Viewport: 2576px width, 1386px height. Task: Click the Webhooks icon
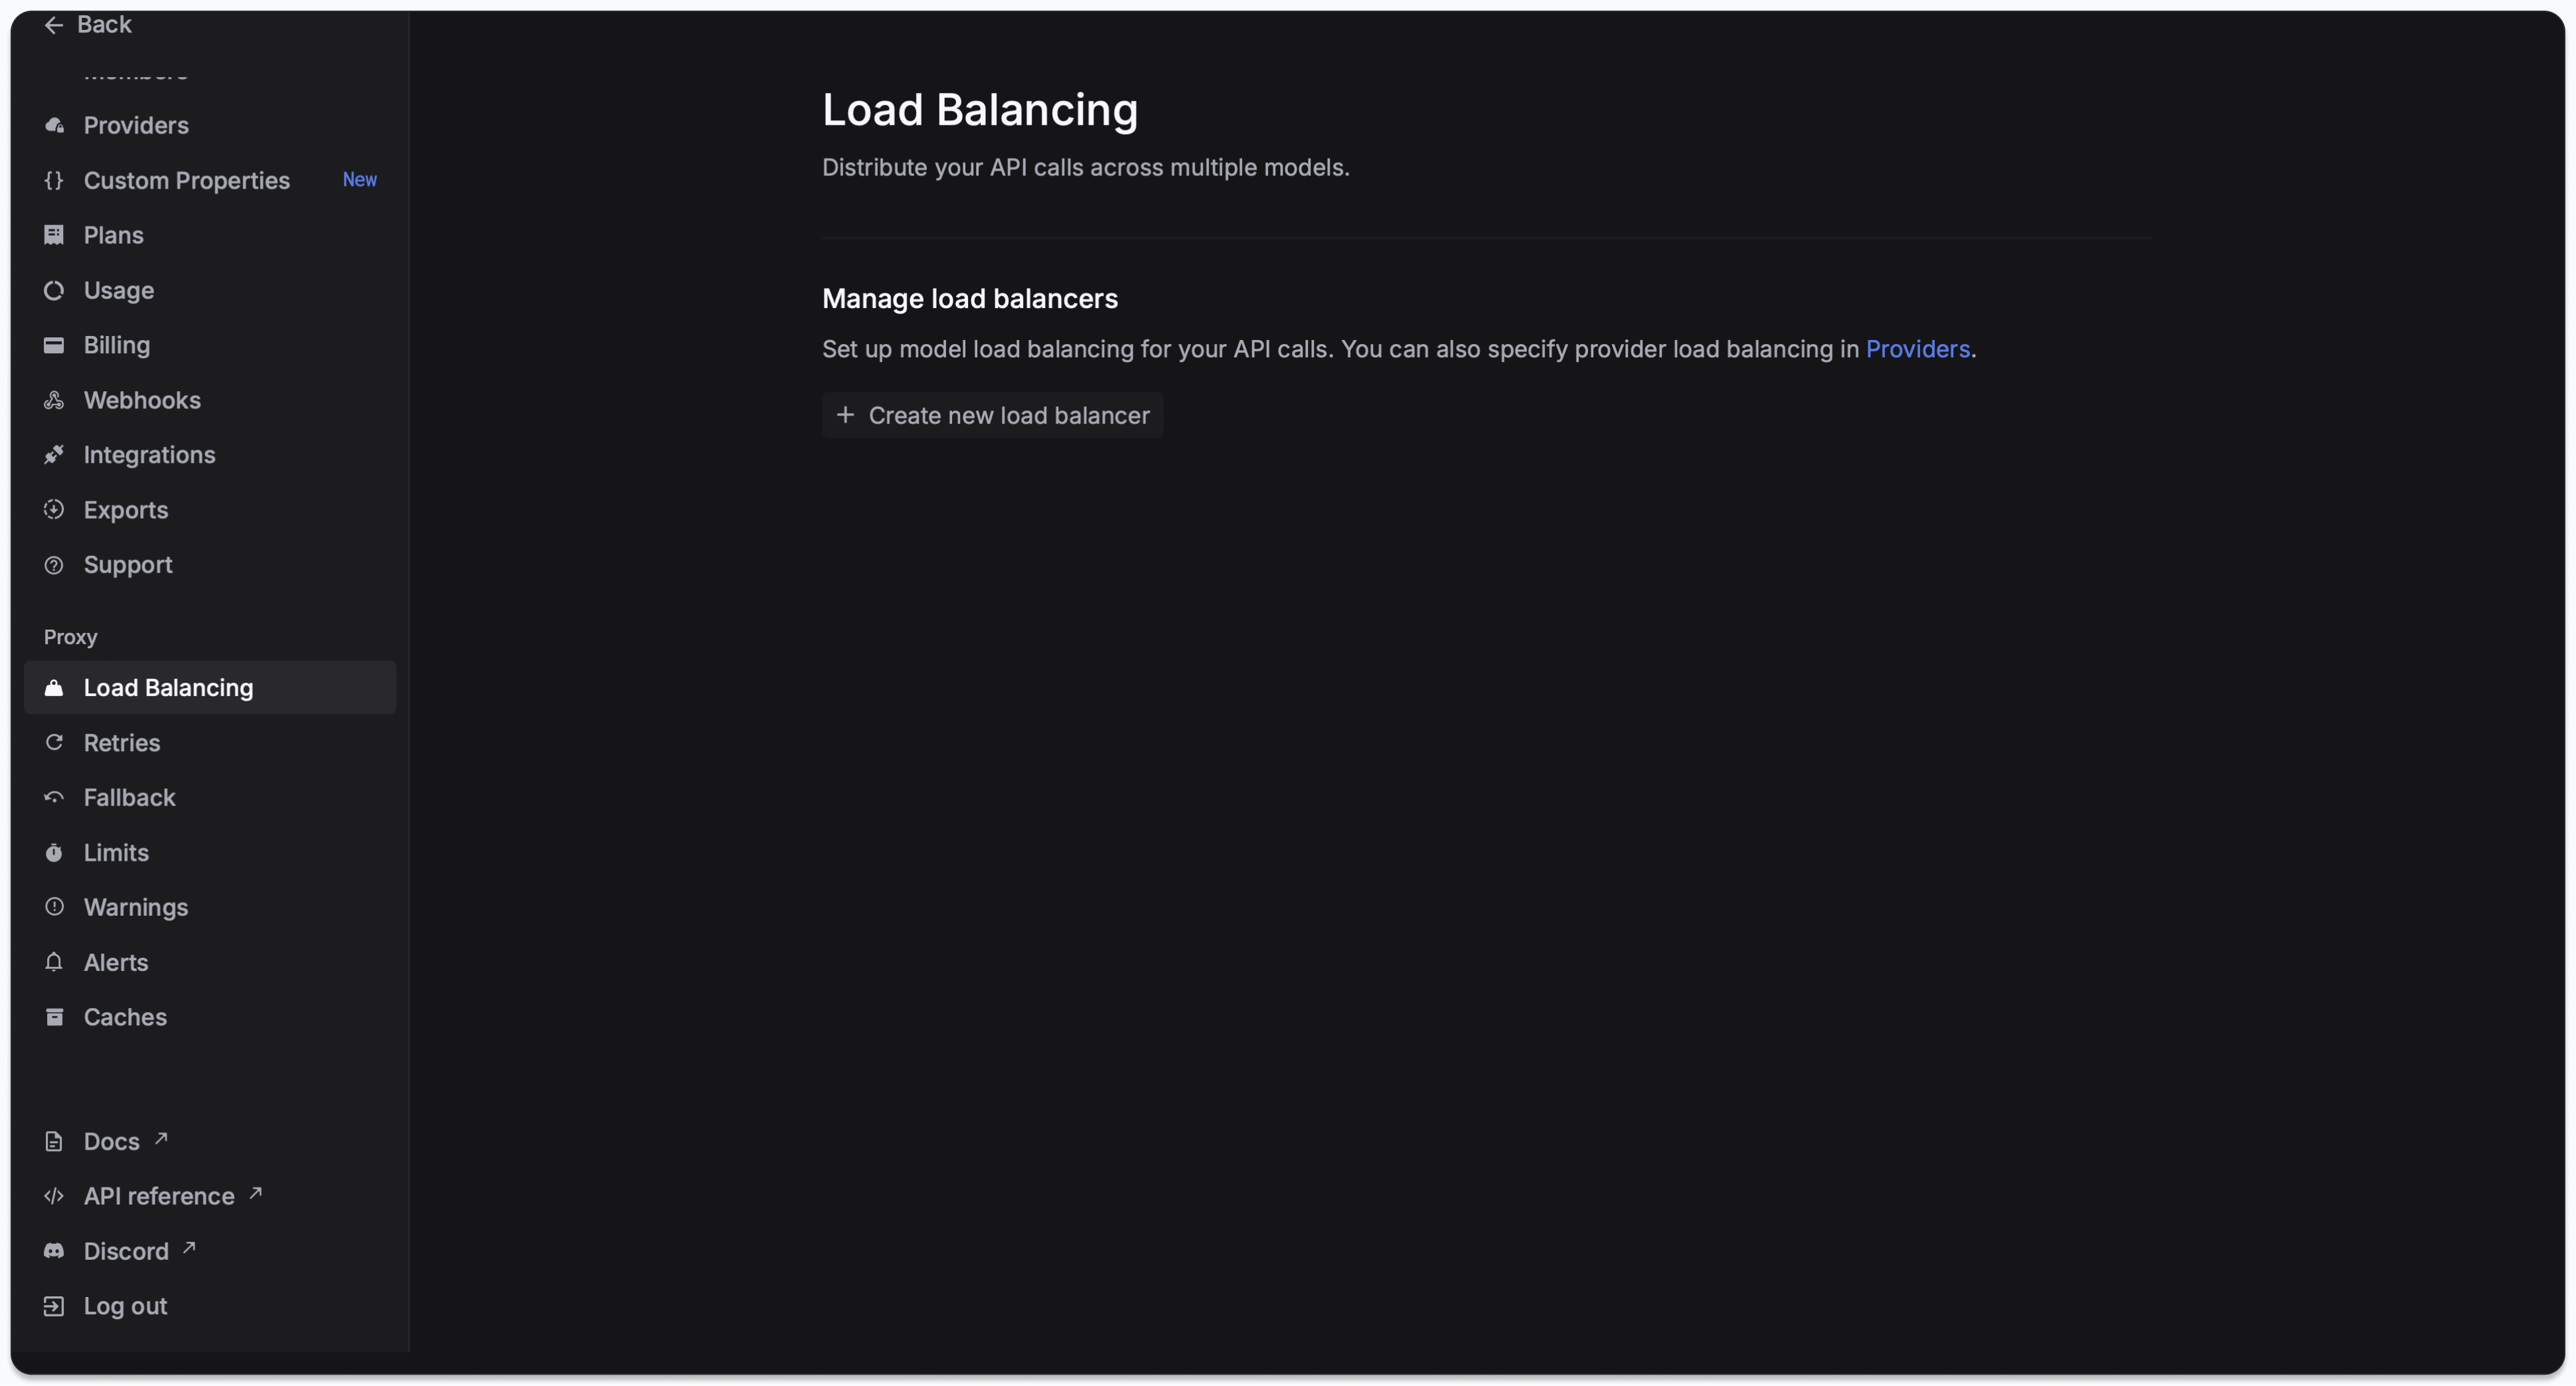coord(54,400)
